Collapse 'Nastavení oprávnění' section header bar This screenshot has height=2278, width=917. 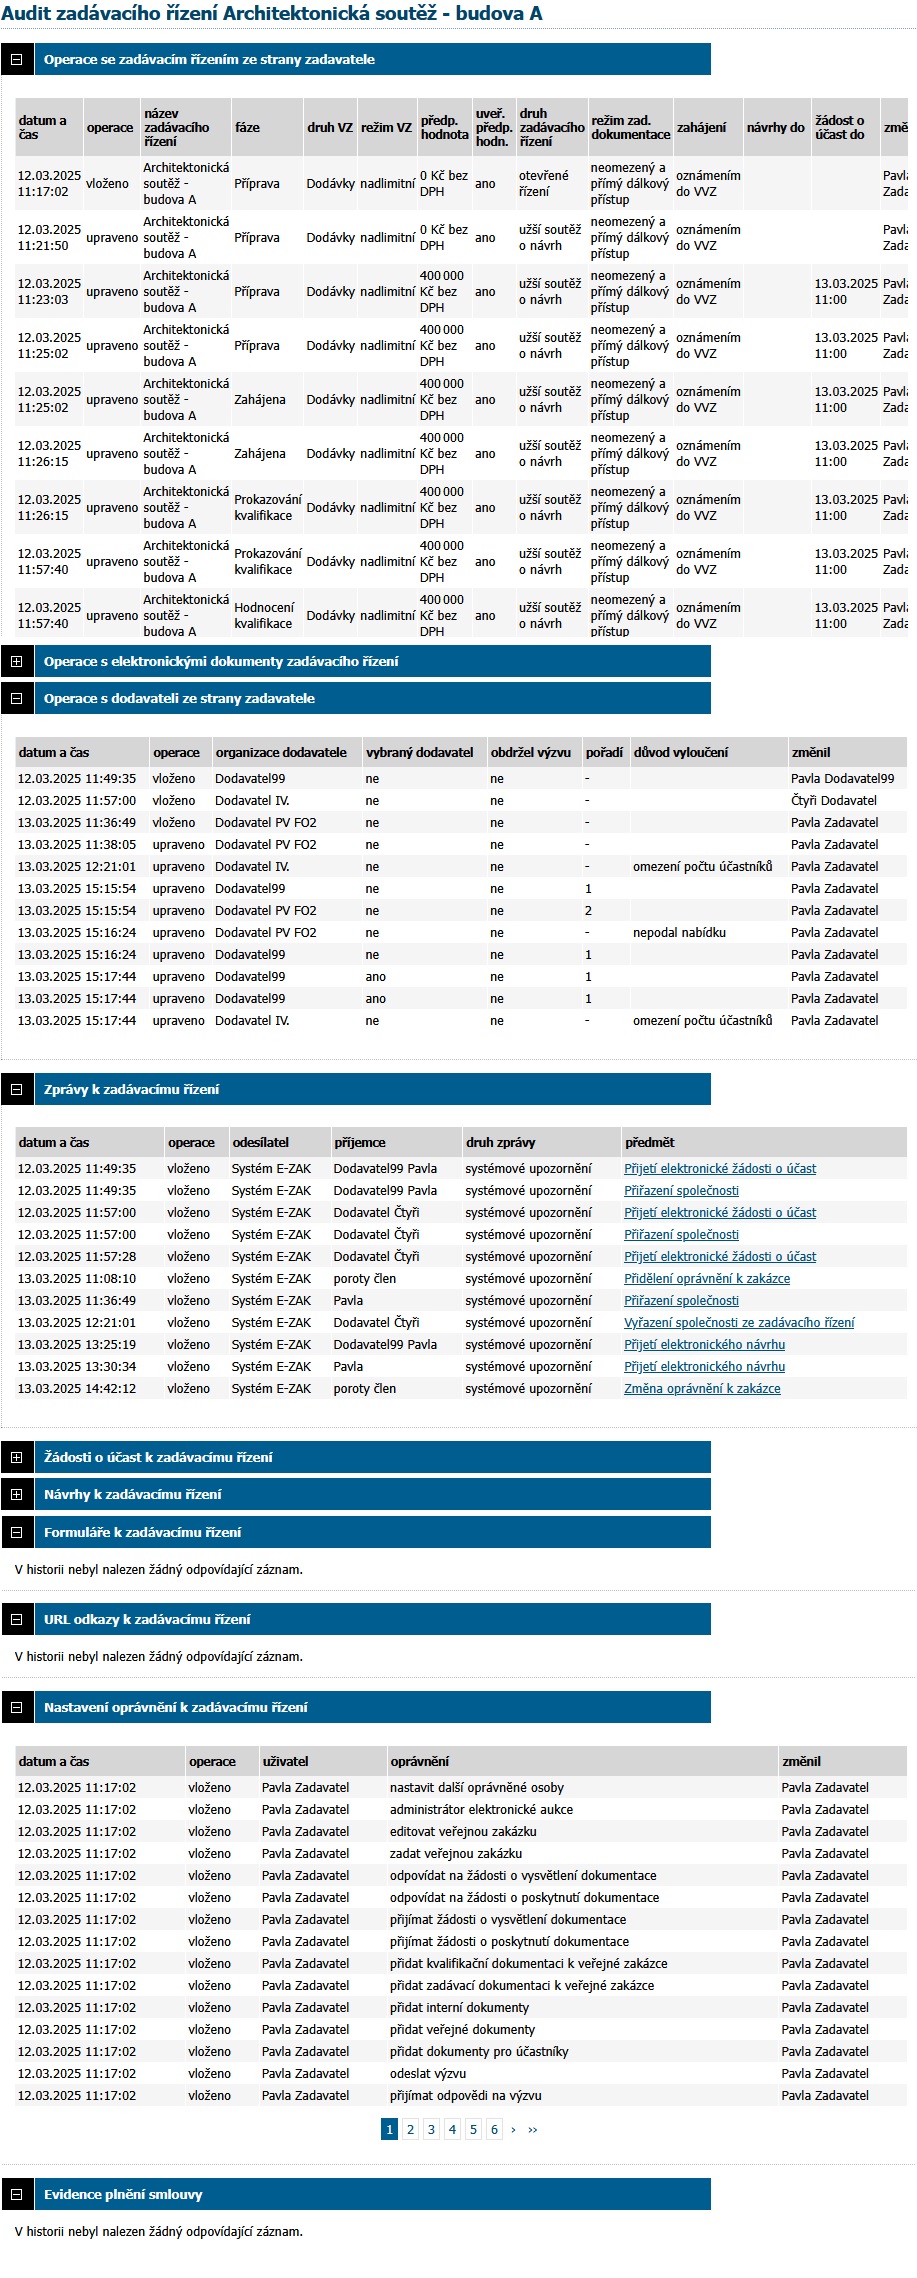[370, 1708]
